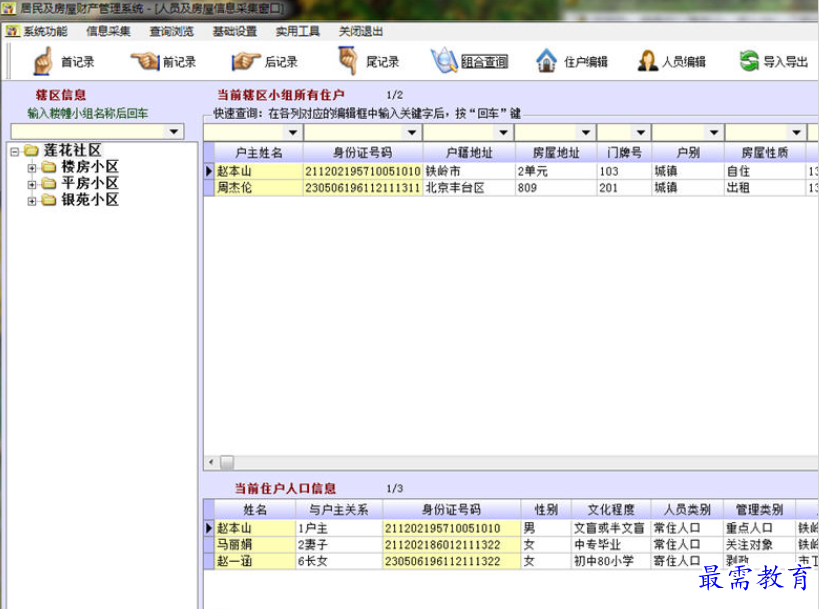
Task: Expand the 楼房小区 tree node
Action: [32, 167]
